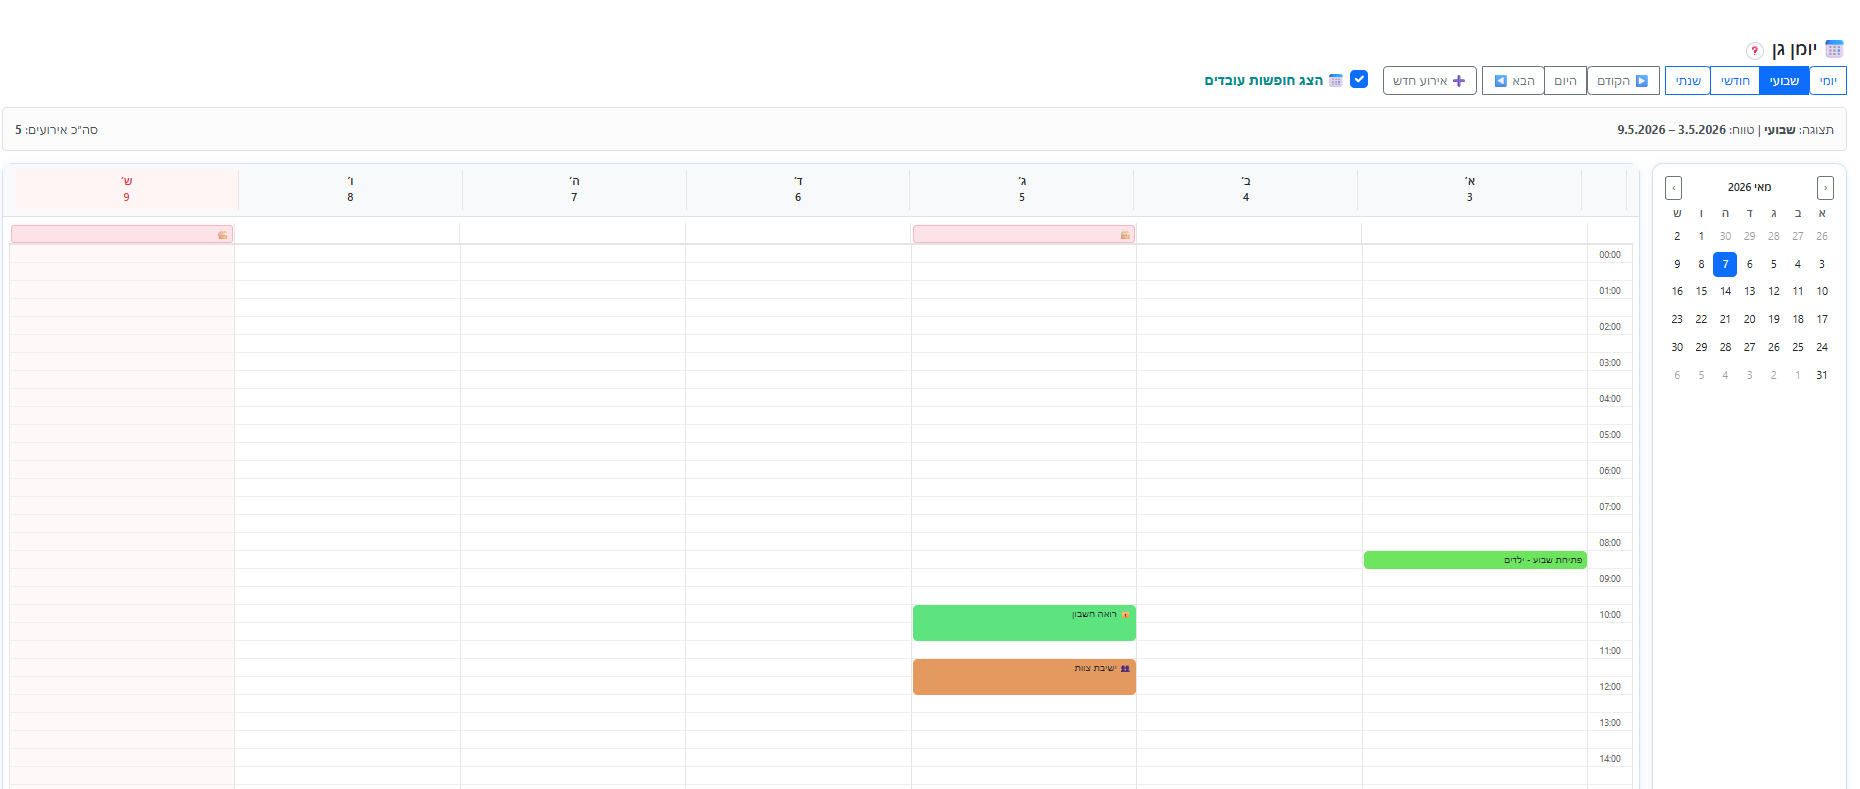Select day 14 in the mini calendar
The height and width of the screenshot is (789, 1860).
click(1725, 291)
